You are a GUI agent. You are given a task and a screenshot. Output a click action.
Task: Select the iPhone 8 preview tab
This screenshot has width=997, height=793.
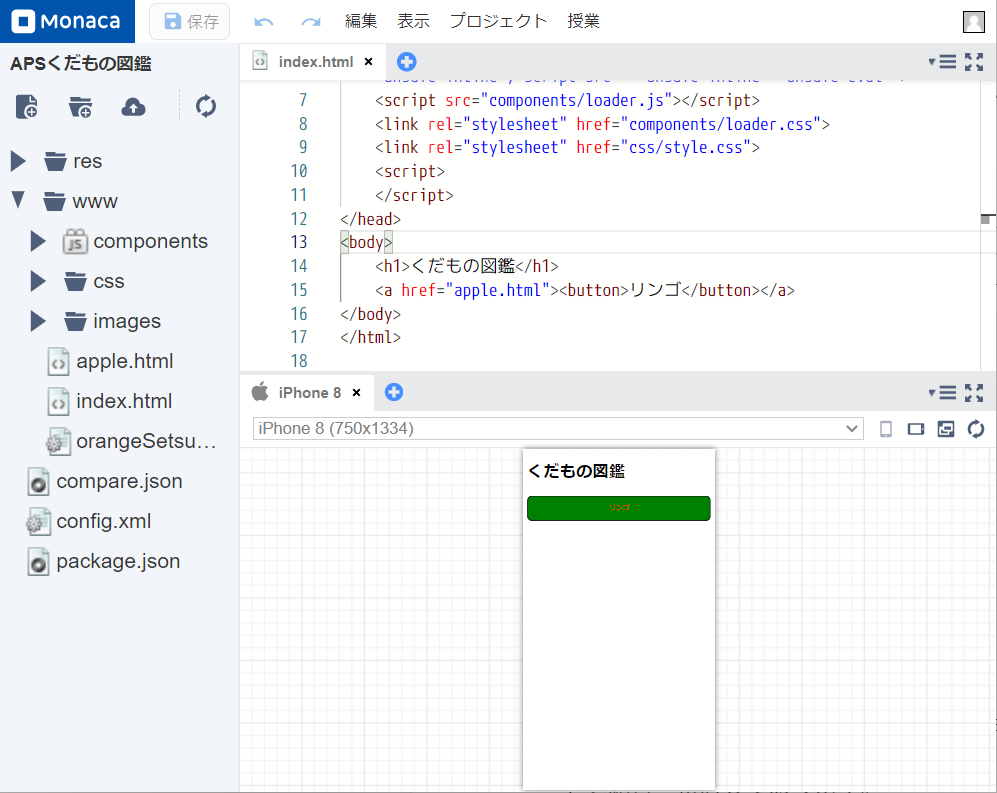coord(308,392)
